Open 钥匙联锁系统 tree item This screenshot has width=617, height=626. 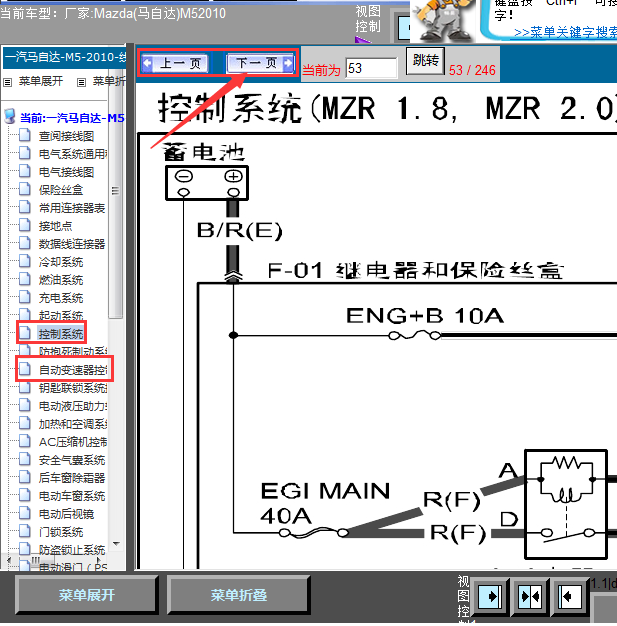(x=73, y=388)
